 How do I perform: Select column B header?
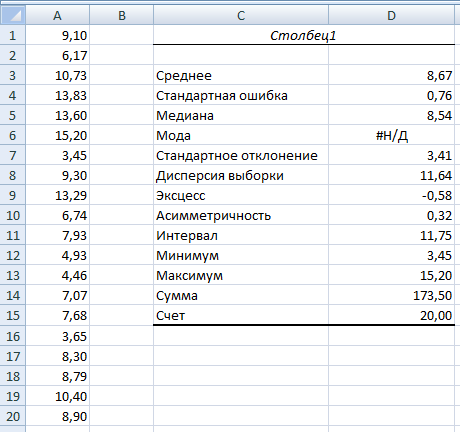[x=122, y=15]
